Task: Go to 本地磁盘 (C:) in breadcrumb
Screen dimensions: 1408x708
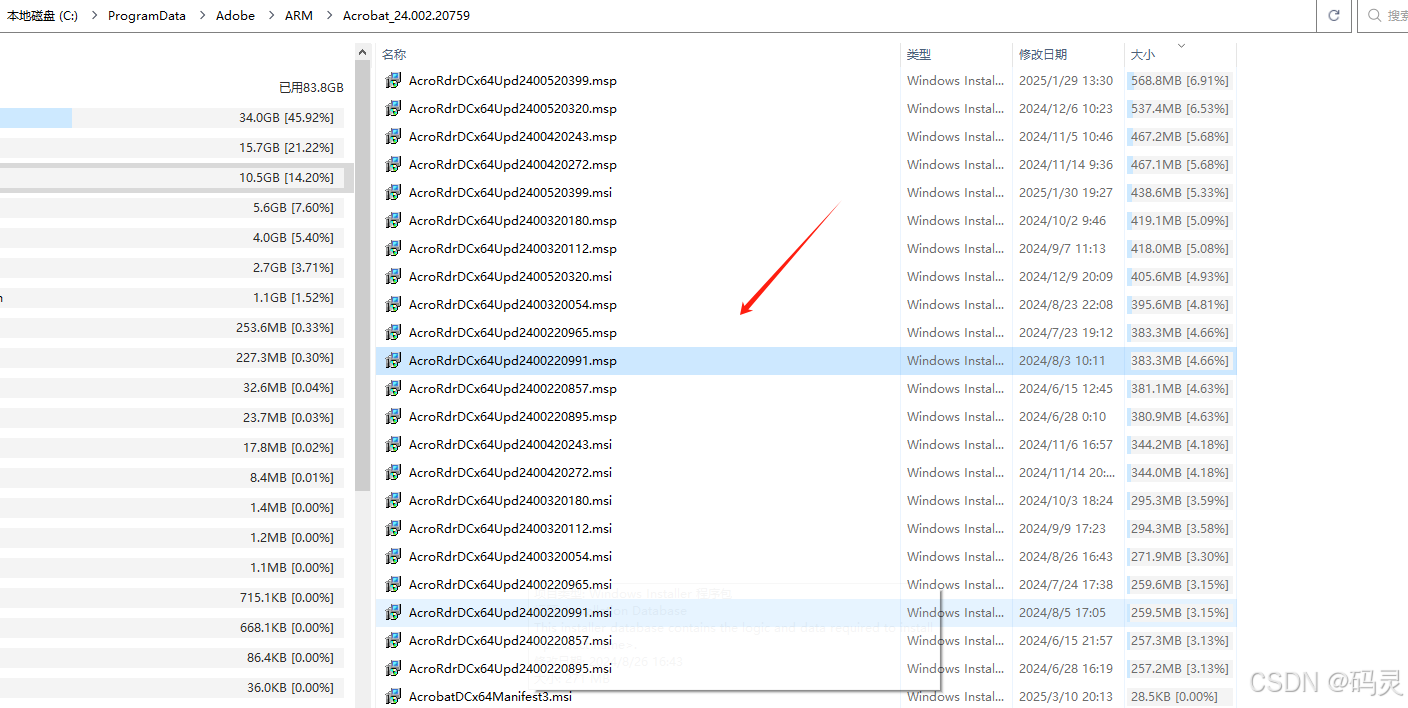Action: [x=42, y=16]
